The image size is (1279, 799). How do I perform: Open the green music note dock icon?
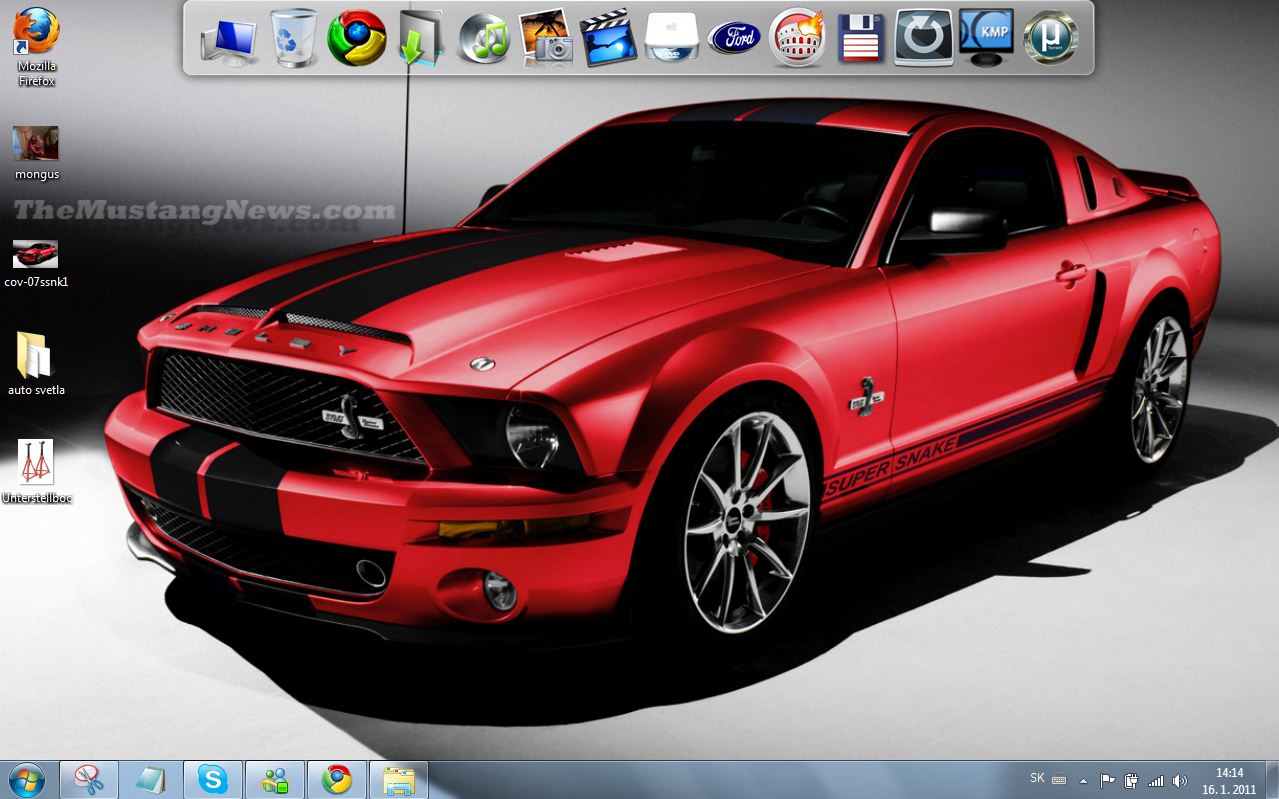point(484,38)
